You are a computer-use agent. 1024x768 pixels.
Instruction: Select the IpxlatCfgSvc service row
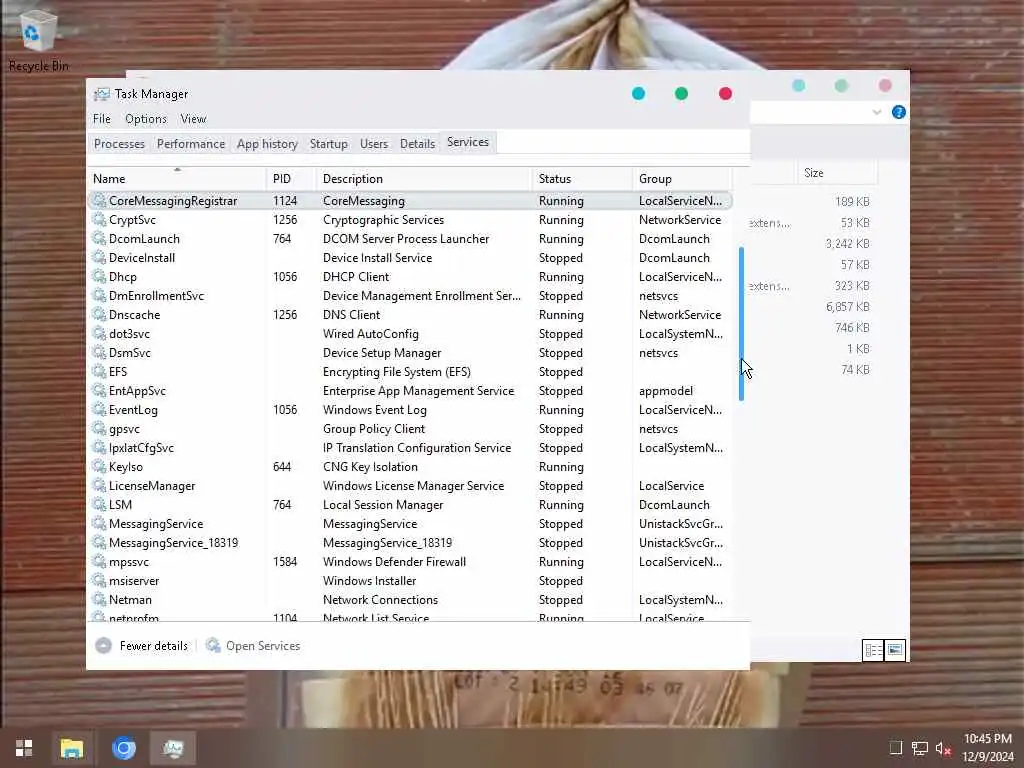click(409, 447)
